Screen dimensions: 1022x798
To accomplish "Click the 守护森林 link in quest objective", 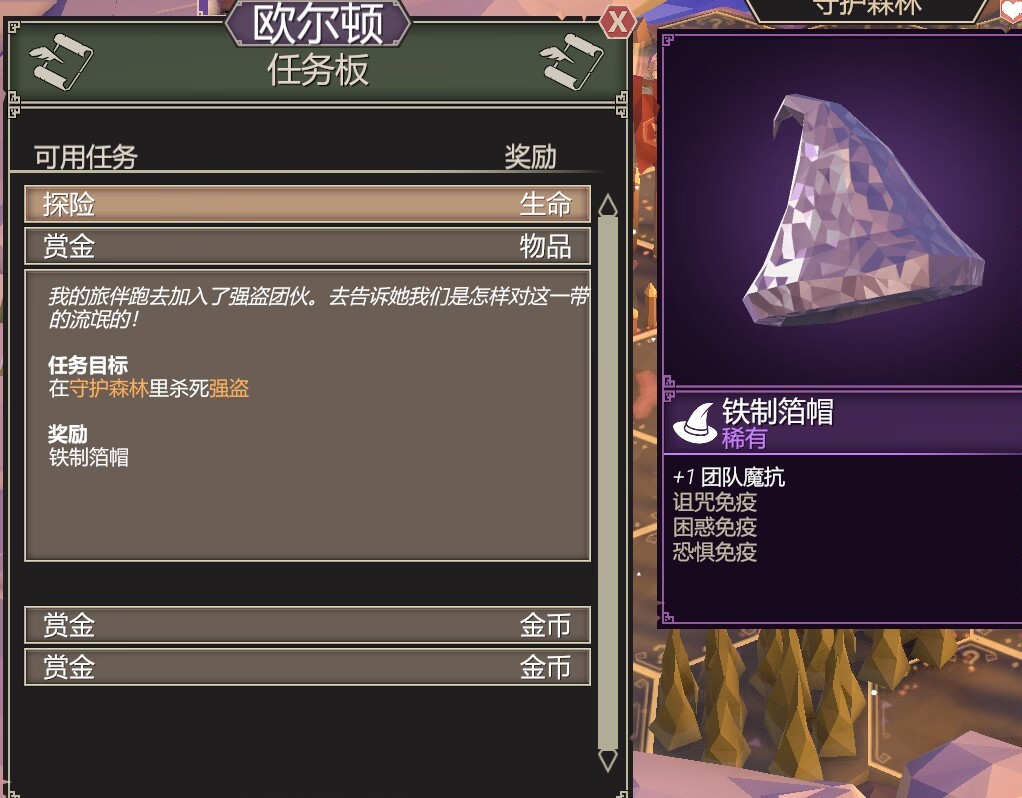I will click(x=109, y=389).
